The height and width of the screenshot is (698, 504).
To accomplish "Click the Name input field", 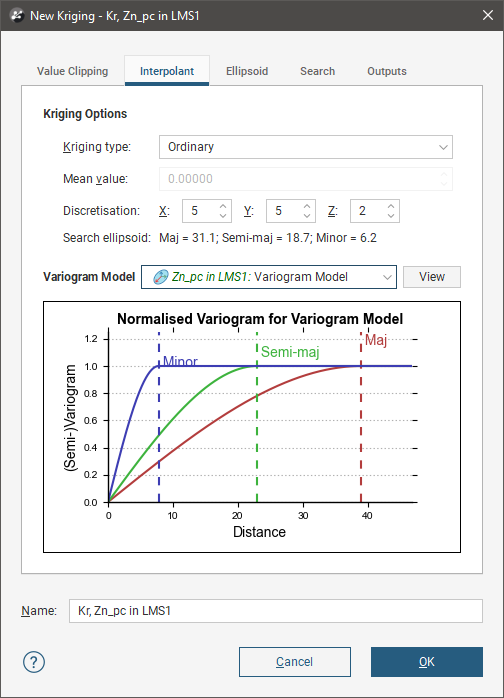I will [x=276, y=611].
